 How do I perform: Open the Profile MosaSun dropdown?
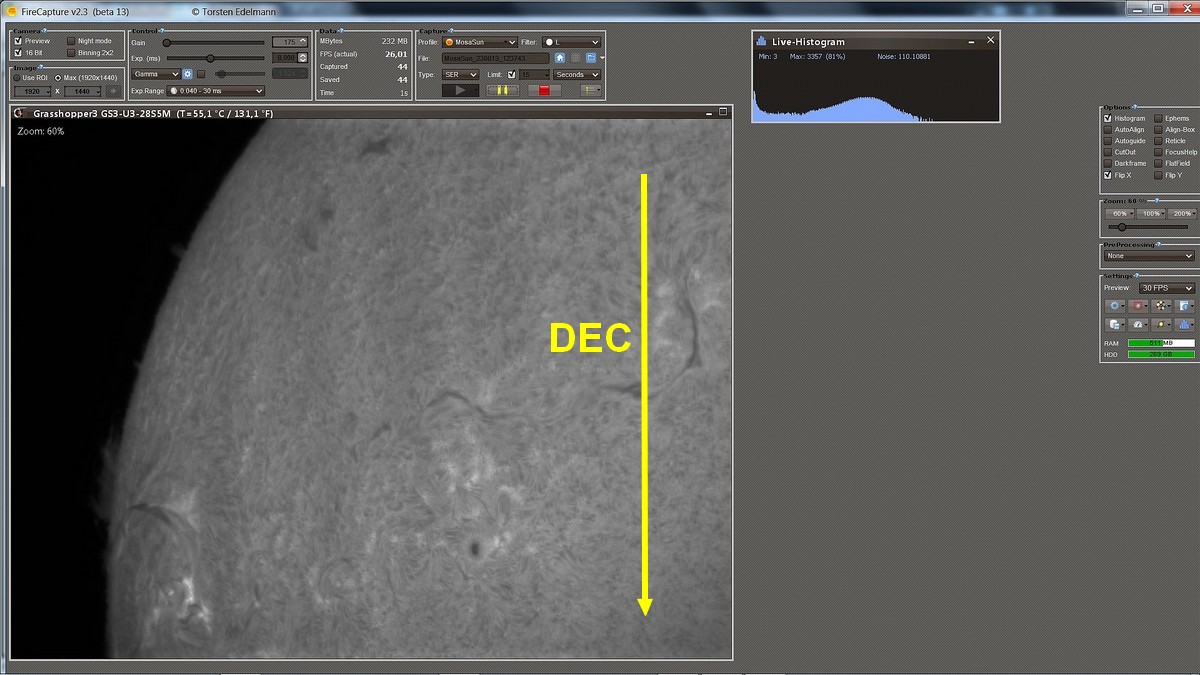click(x=480, y=42)
